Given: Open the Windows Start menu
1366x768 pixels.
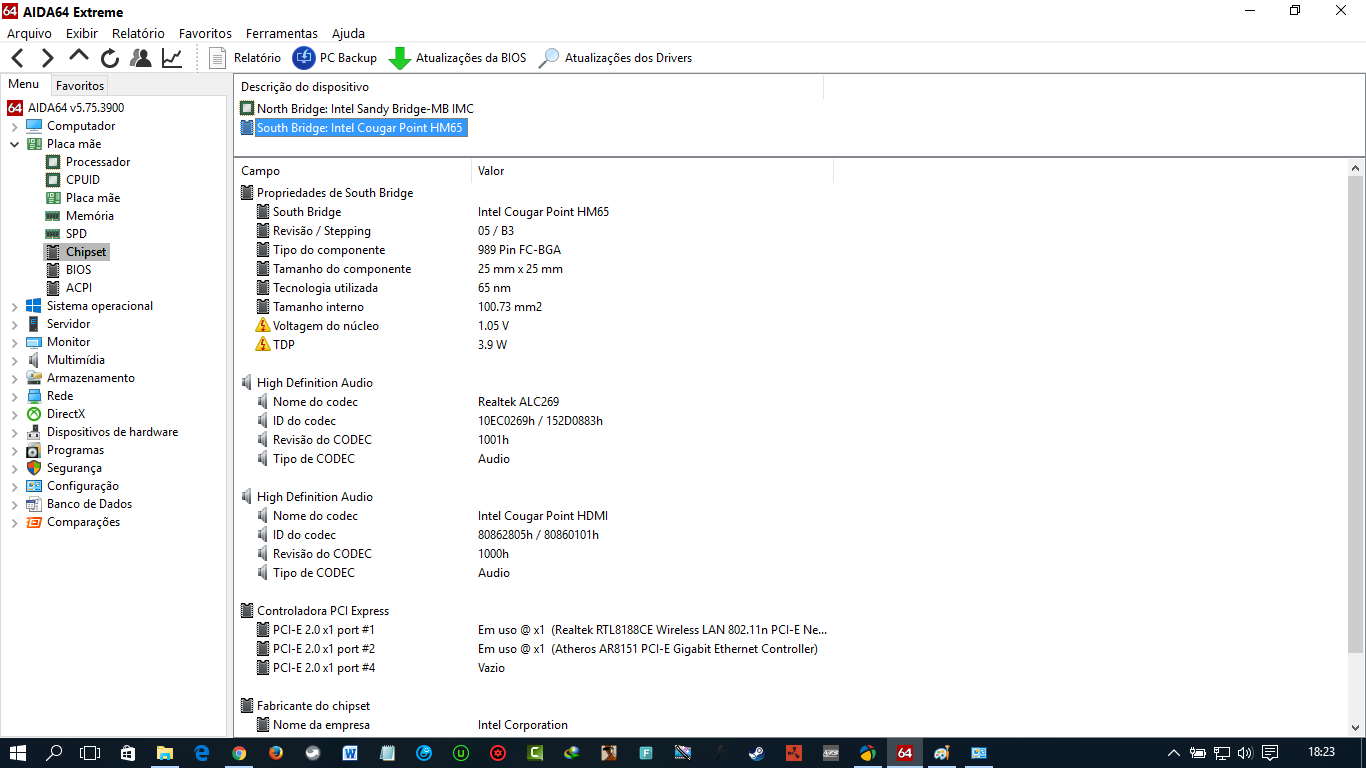Looking at the screenshot, I should [18, 752].
